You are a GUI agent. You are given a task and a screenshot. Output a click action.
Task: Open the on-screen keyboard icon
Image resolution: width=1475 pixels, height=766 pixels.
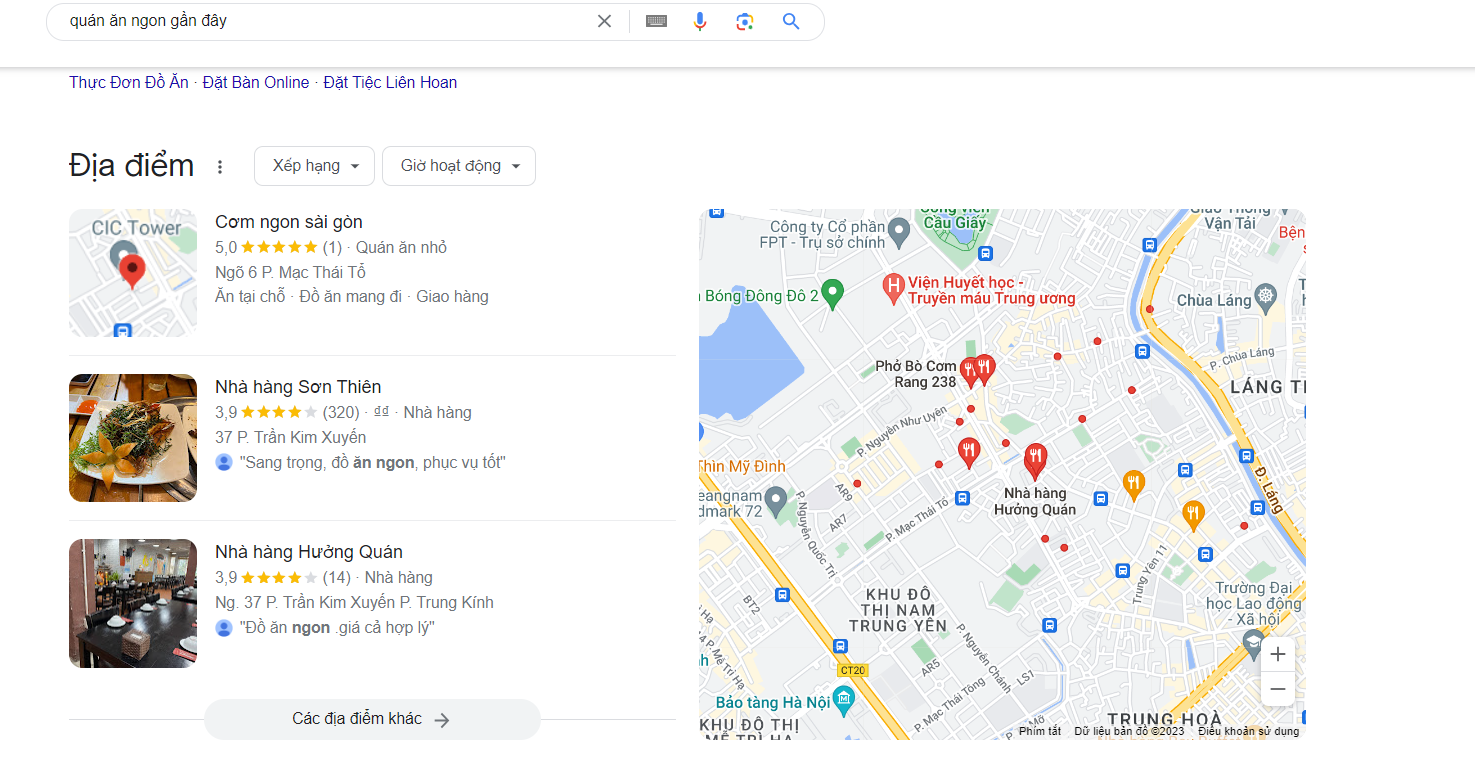tap(656, 21)
